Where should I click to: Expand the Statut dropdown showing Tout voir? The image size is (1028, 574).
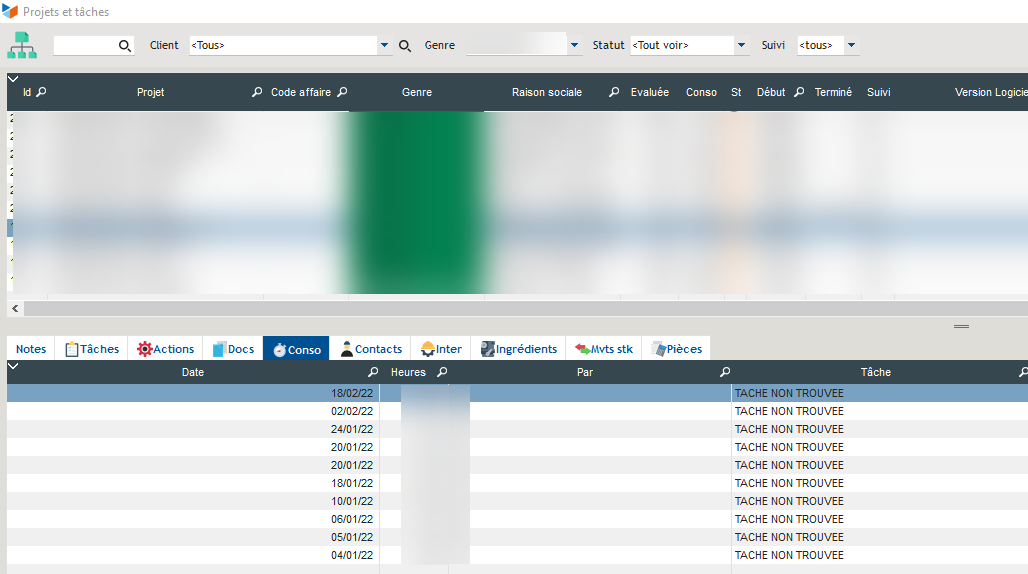tap(741, 46)
